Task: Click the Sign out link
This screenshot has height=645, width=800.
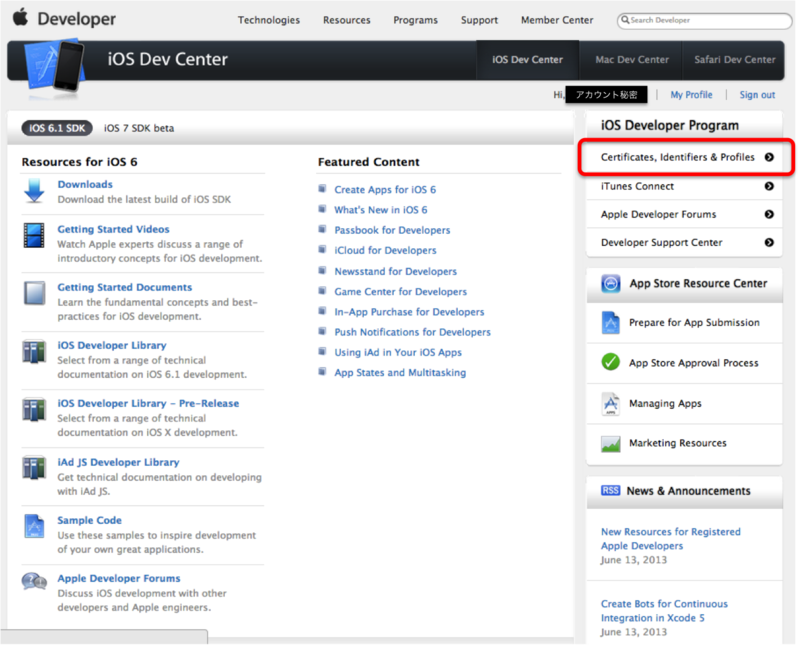Action: click(757, 95)
